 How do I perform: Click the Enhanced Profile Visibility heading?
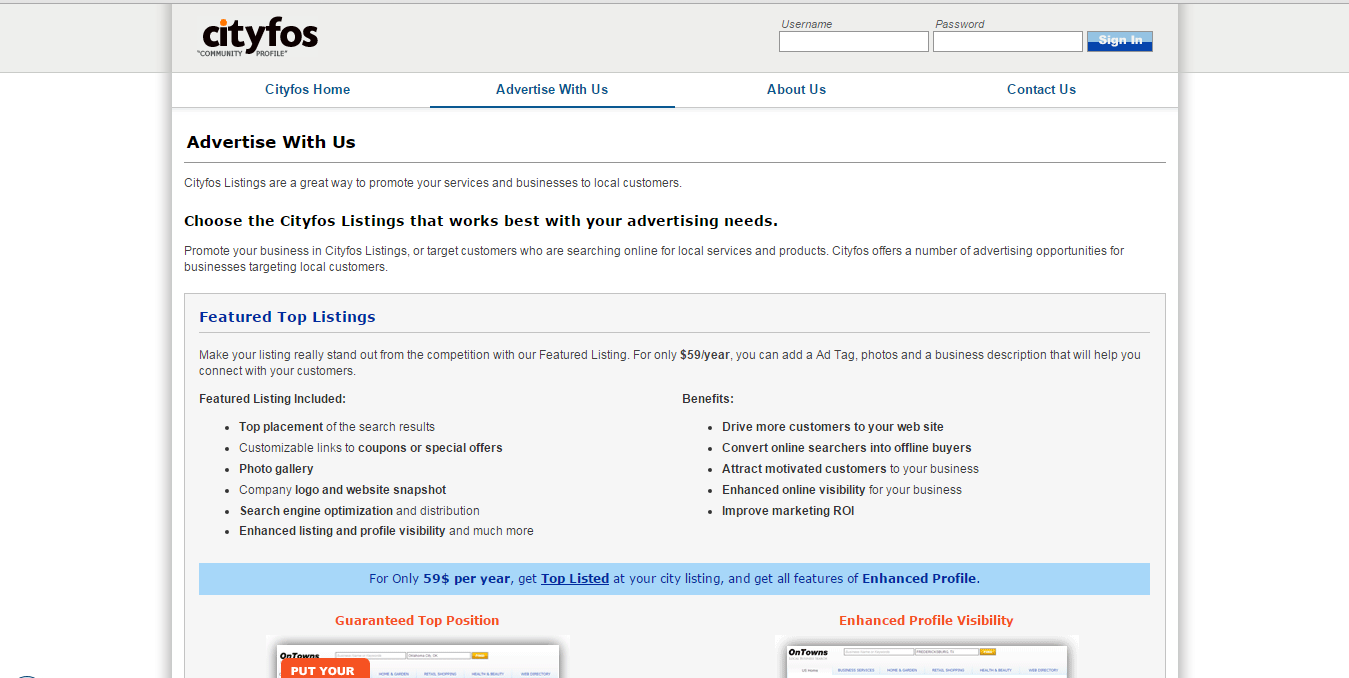[926, 620]
